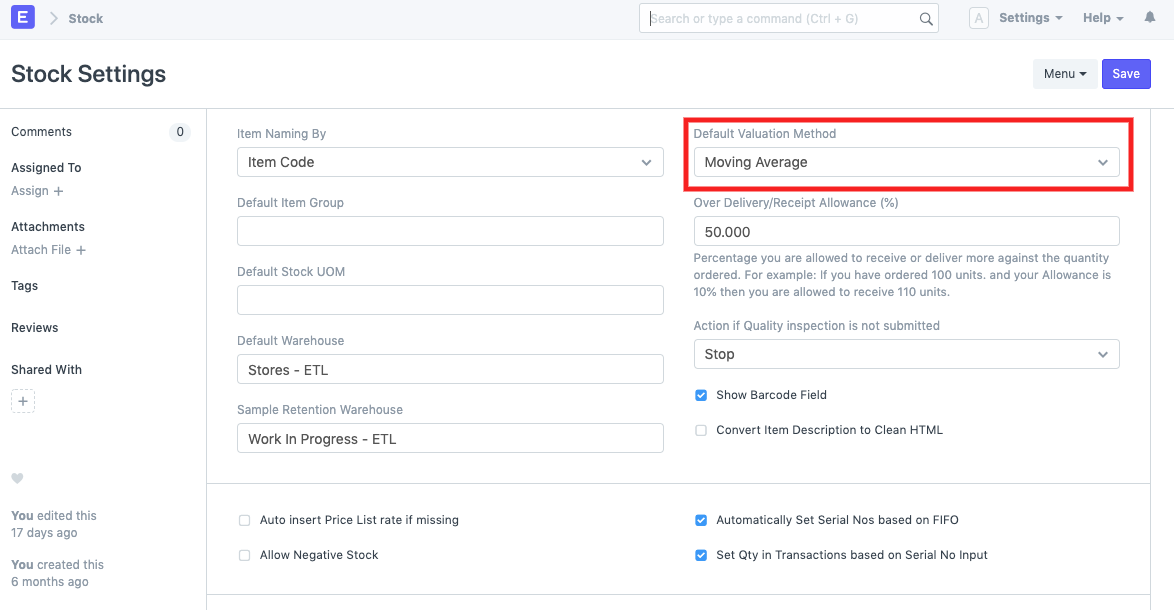Enable Convert Item Description to Clean HTML
The image size is (1174, 610).
(701, 430)
